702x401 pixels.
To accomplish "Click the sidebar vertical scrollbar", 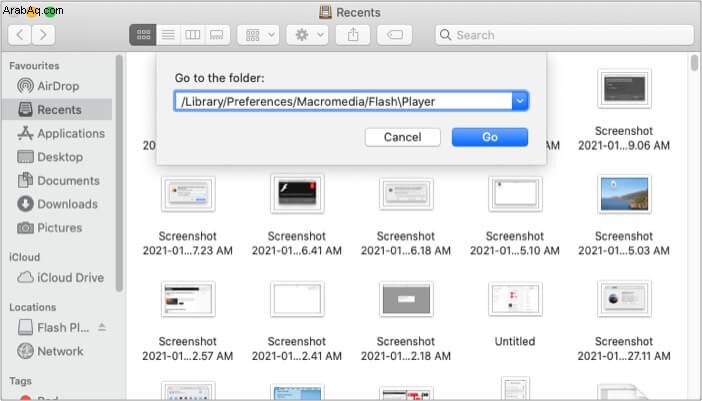I will tap(120, 174).
